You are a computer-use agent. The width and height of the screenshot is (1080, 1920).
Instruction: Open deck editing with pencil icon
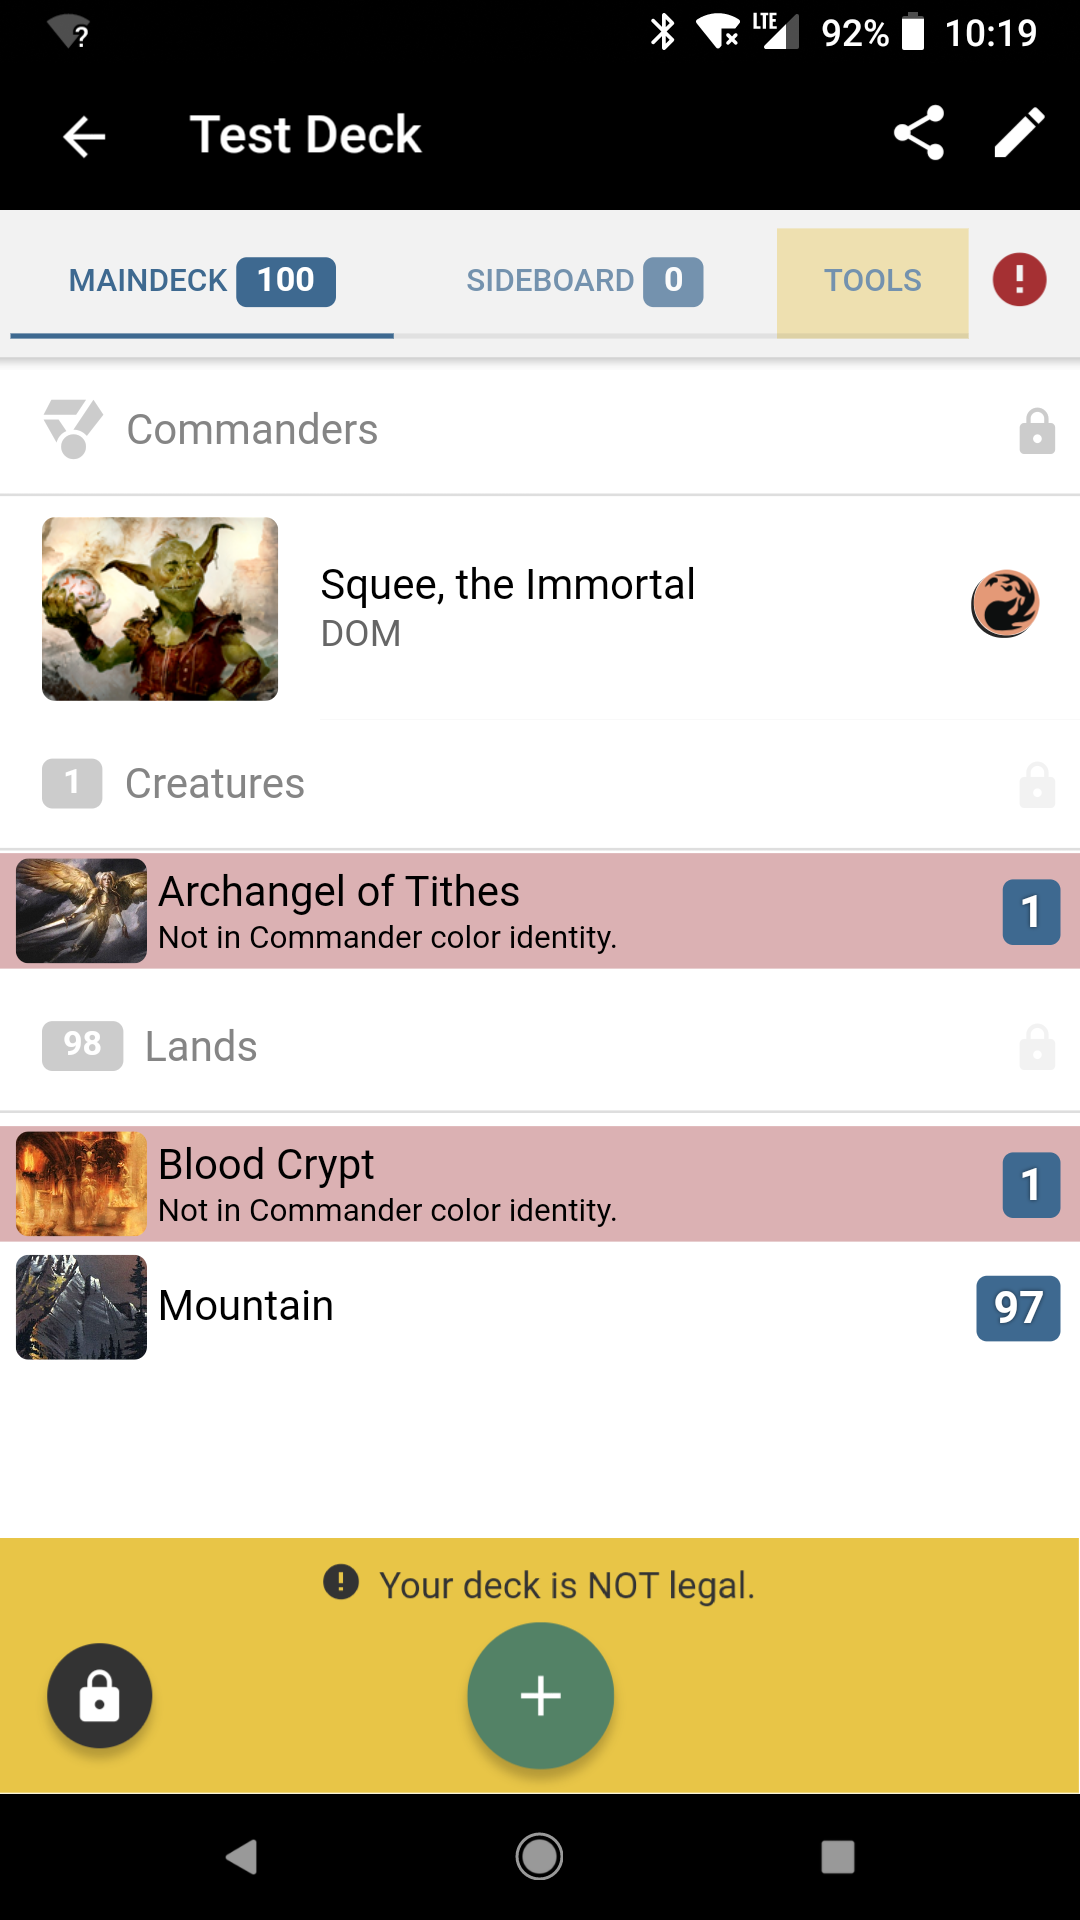tap(1019, 133)
